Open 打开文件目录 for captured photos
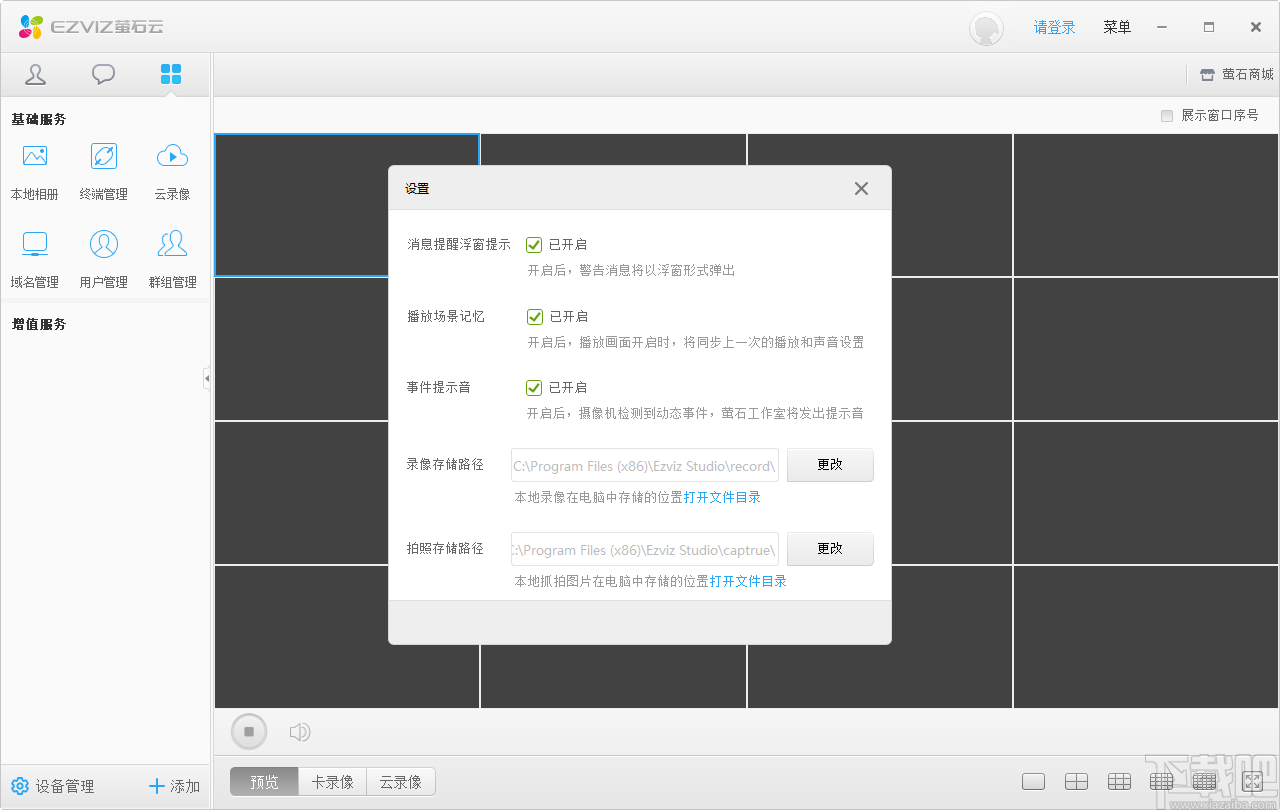The image size is (1280, 810). tap(747, 580)
